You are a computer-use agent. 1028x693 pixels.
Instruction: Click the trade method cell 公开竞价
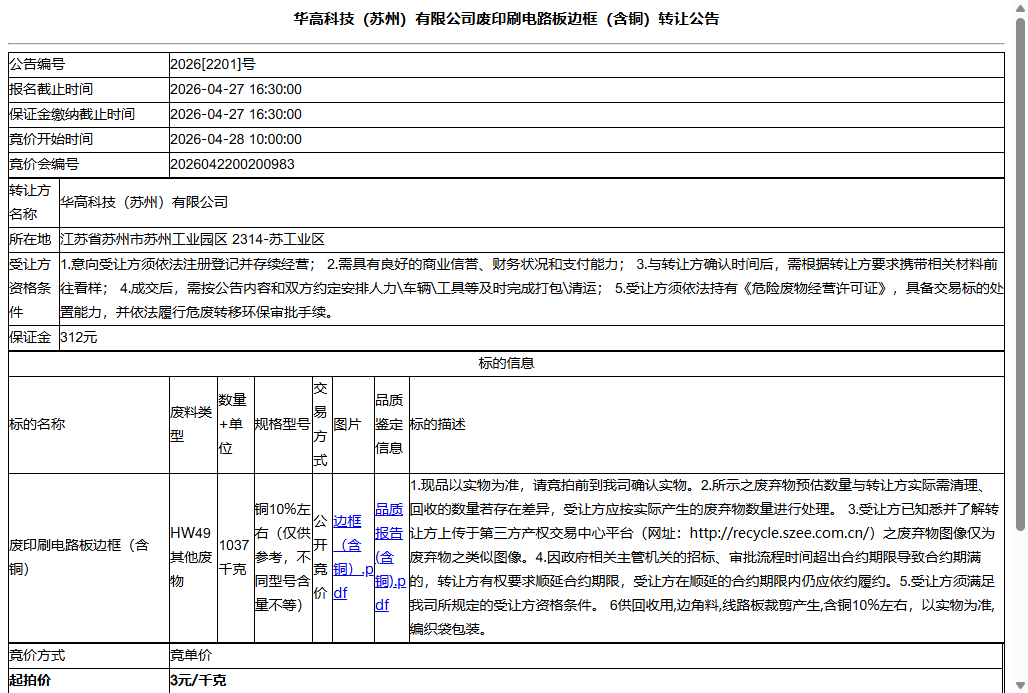(323, 557)
